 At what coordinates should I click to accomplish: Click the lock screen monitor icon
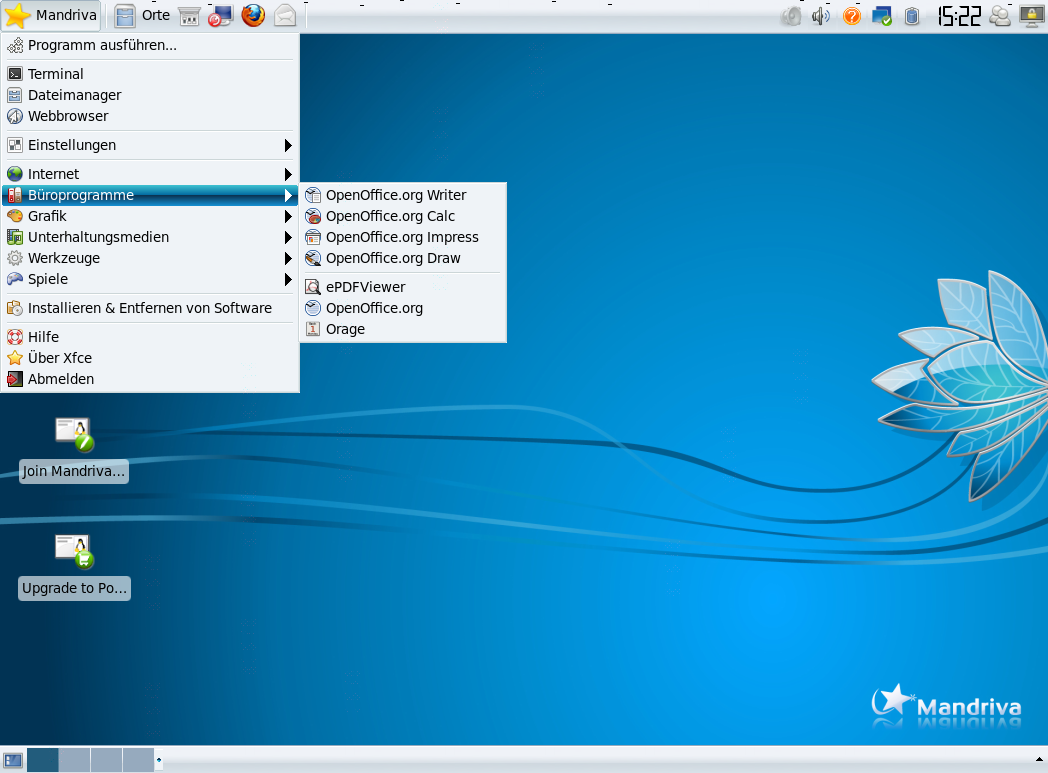pyautogui.click(x=1031, y=15)
